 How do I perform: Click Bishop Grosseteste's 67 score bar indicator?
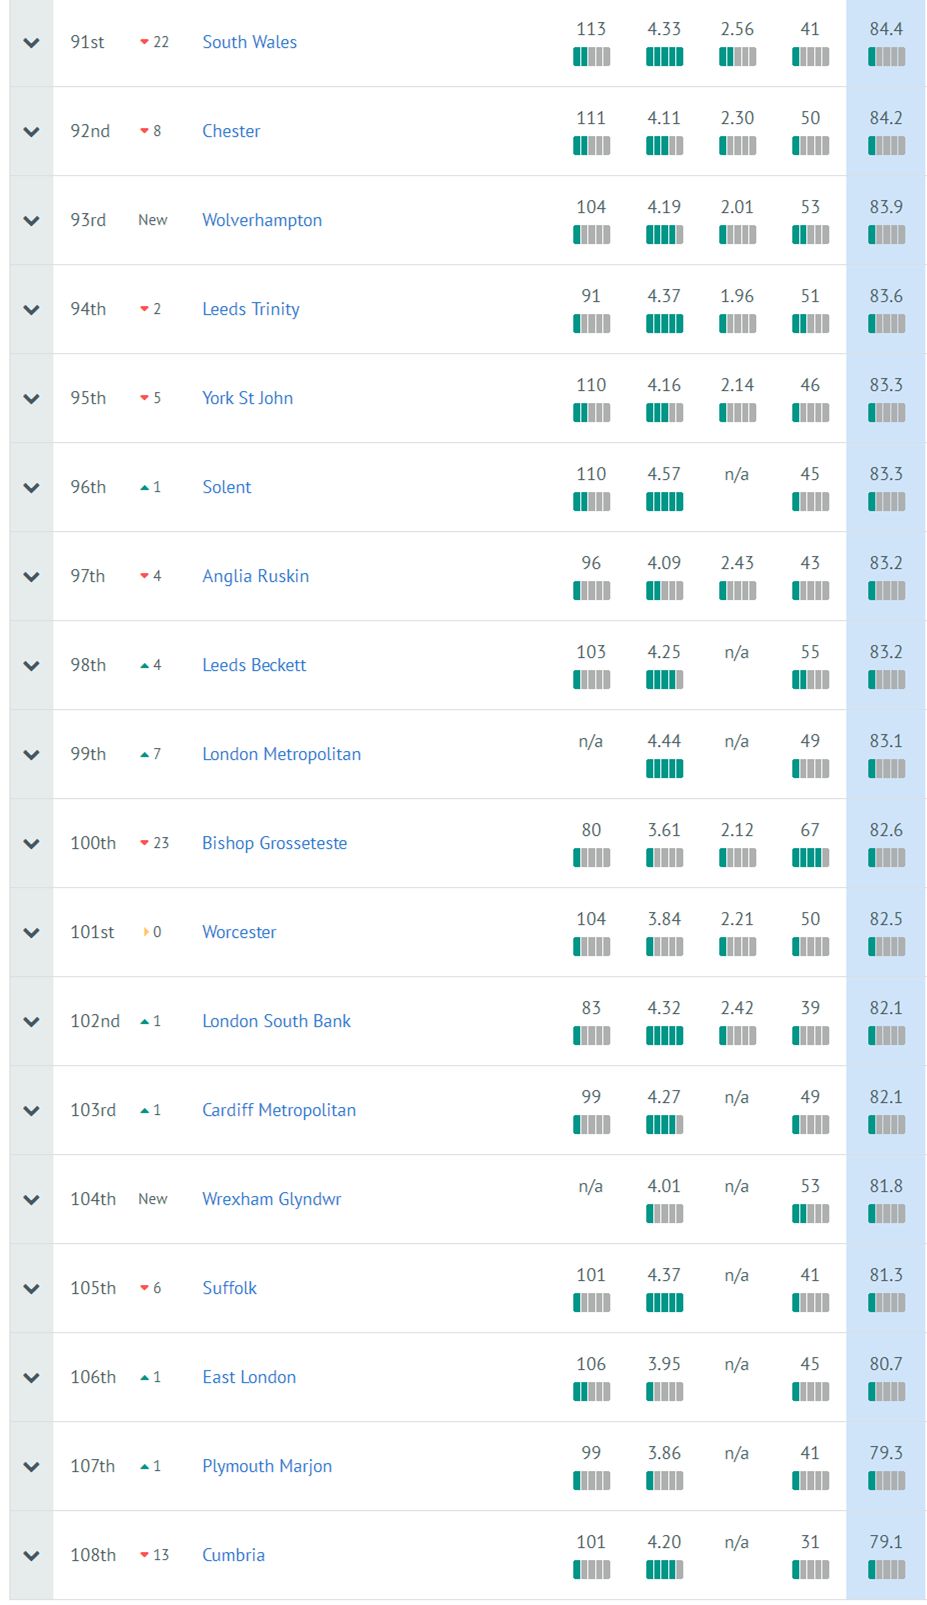point(810,857)
